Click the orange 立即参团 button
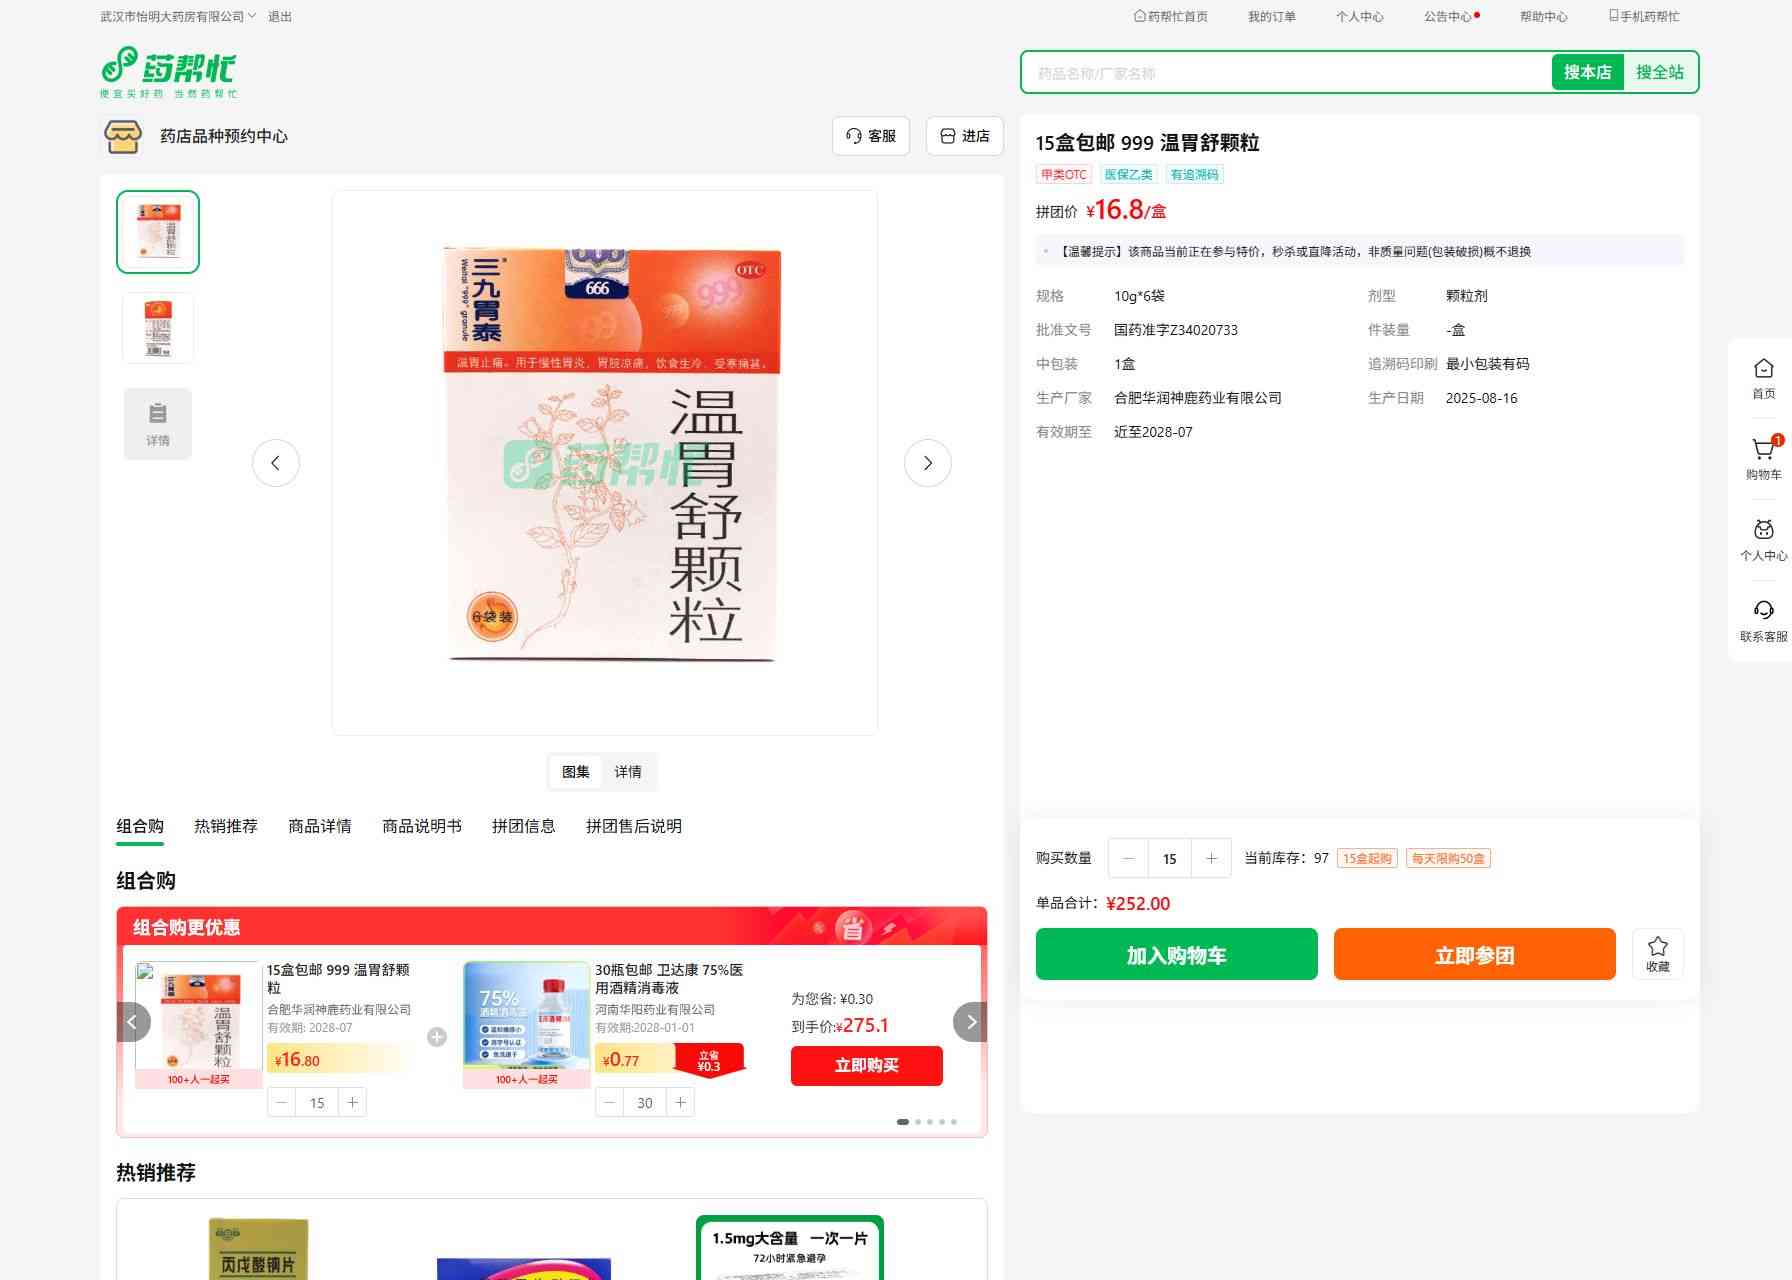The width and height of the screenshot is (1792, 1280). click(1474, 954)
